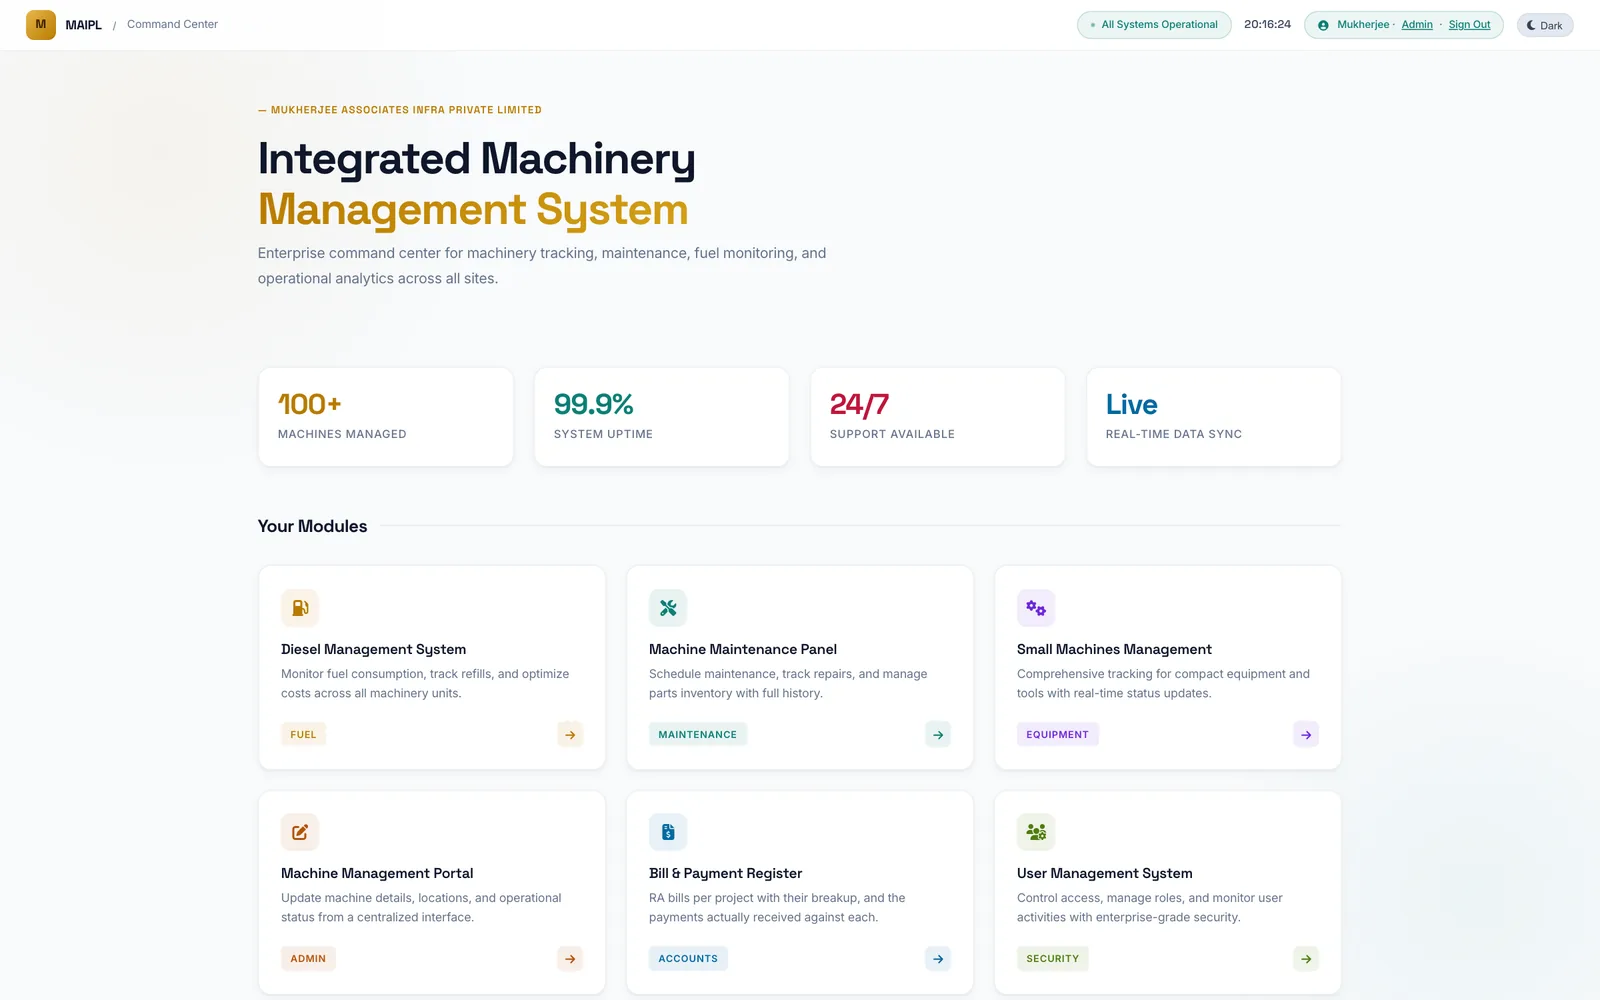Open the Bill & Payment Register title
This screenshot has width=1600, height=1000.
(725, 873)
